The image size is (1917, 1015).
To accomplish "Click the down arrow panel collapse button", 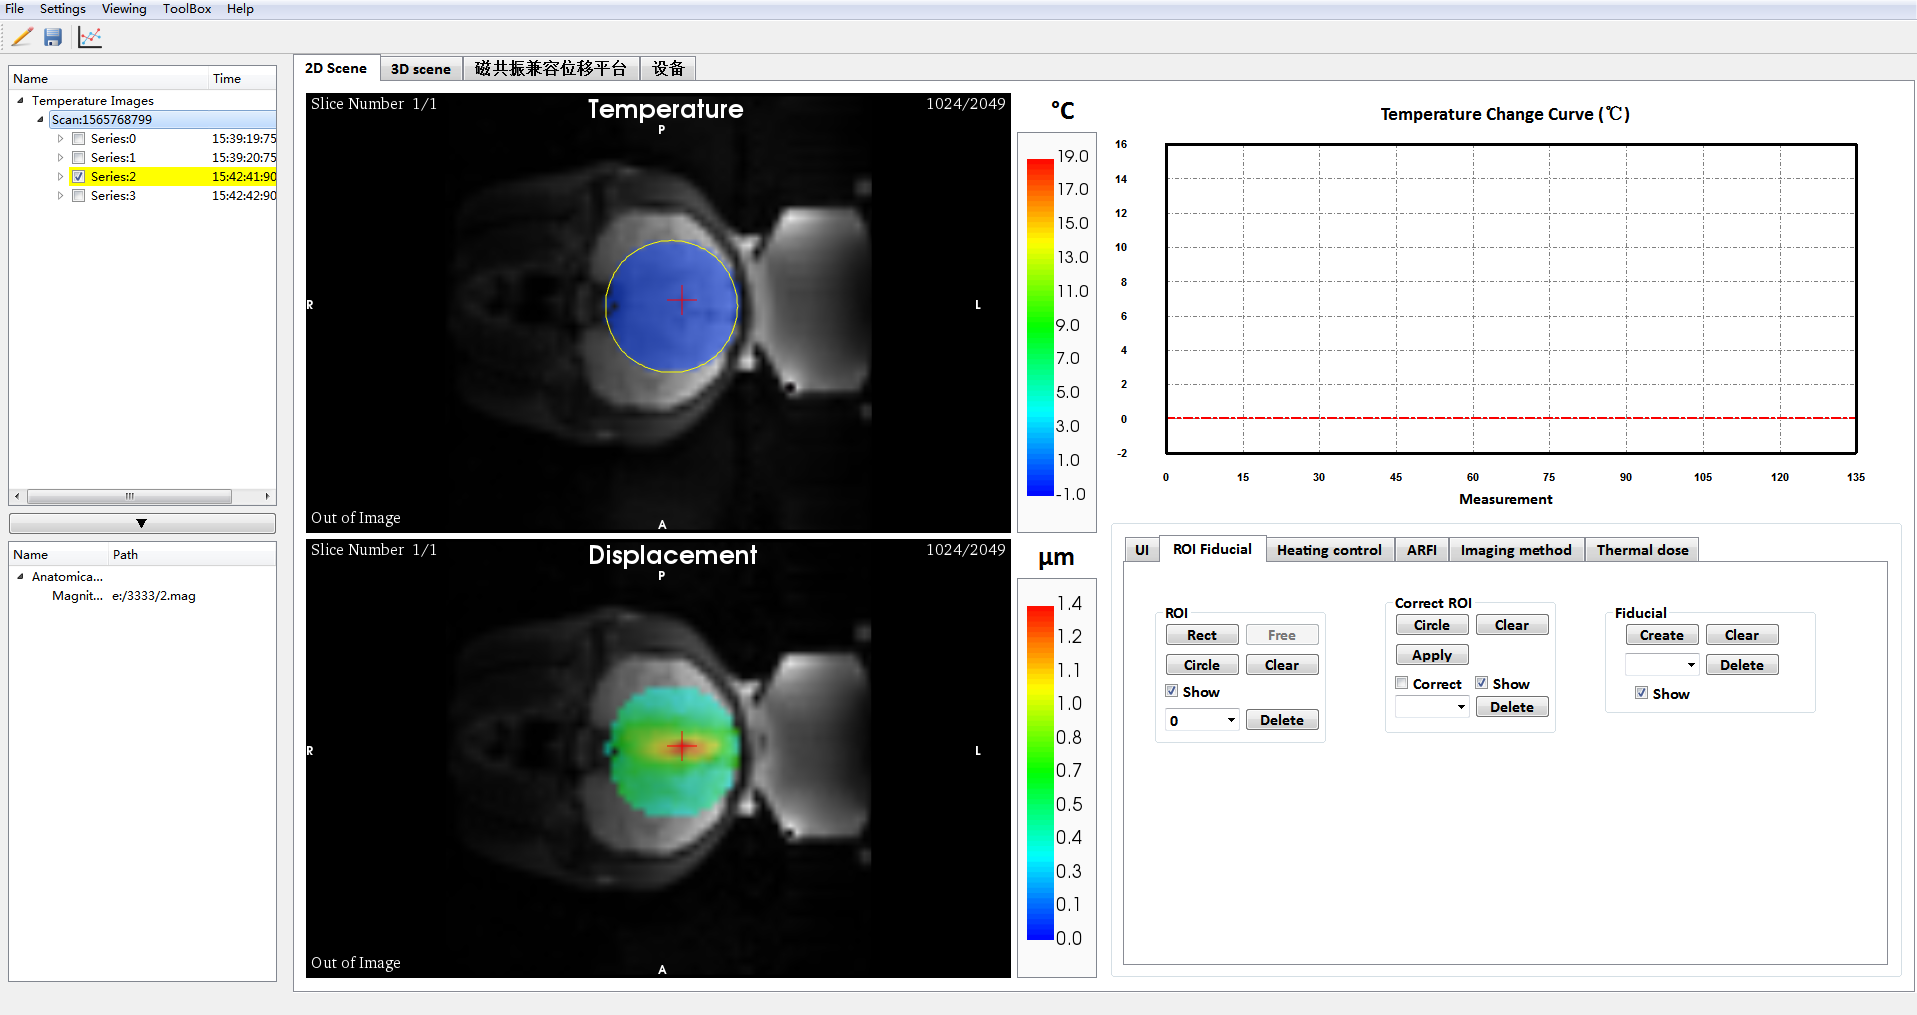I will pyautogui.click(x=142, y=523).
